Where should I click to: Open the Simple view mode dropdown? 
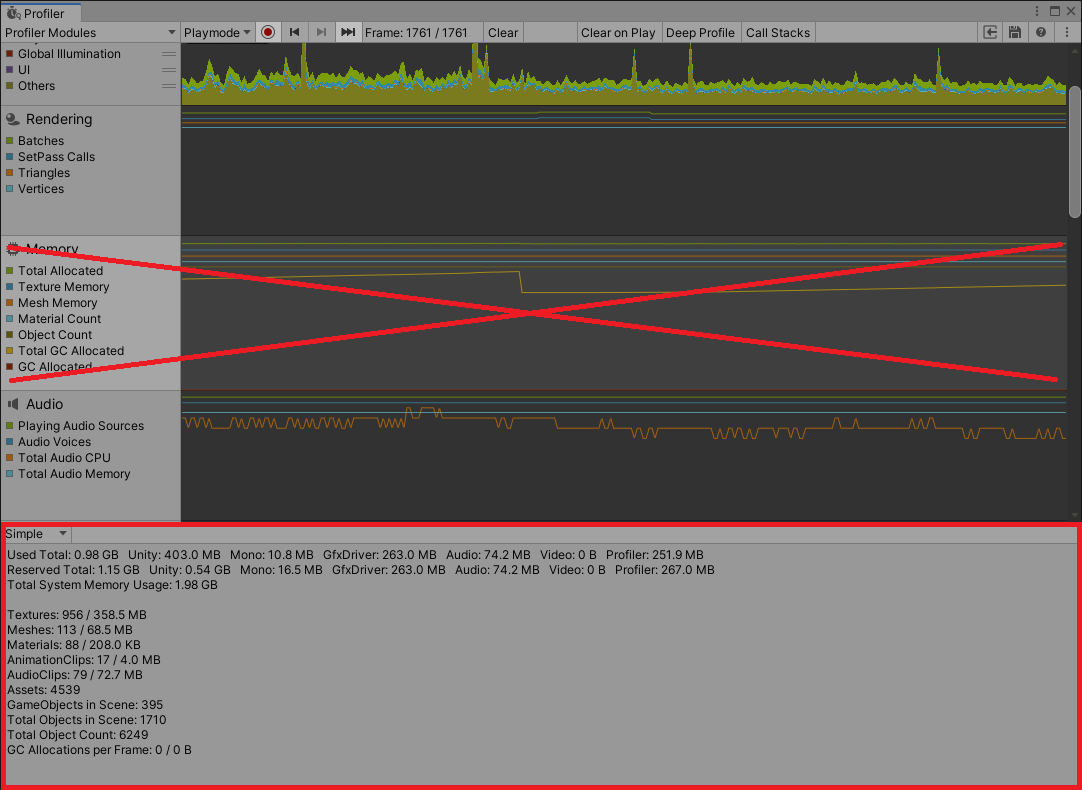(x=36, y=534)
